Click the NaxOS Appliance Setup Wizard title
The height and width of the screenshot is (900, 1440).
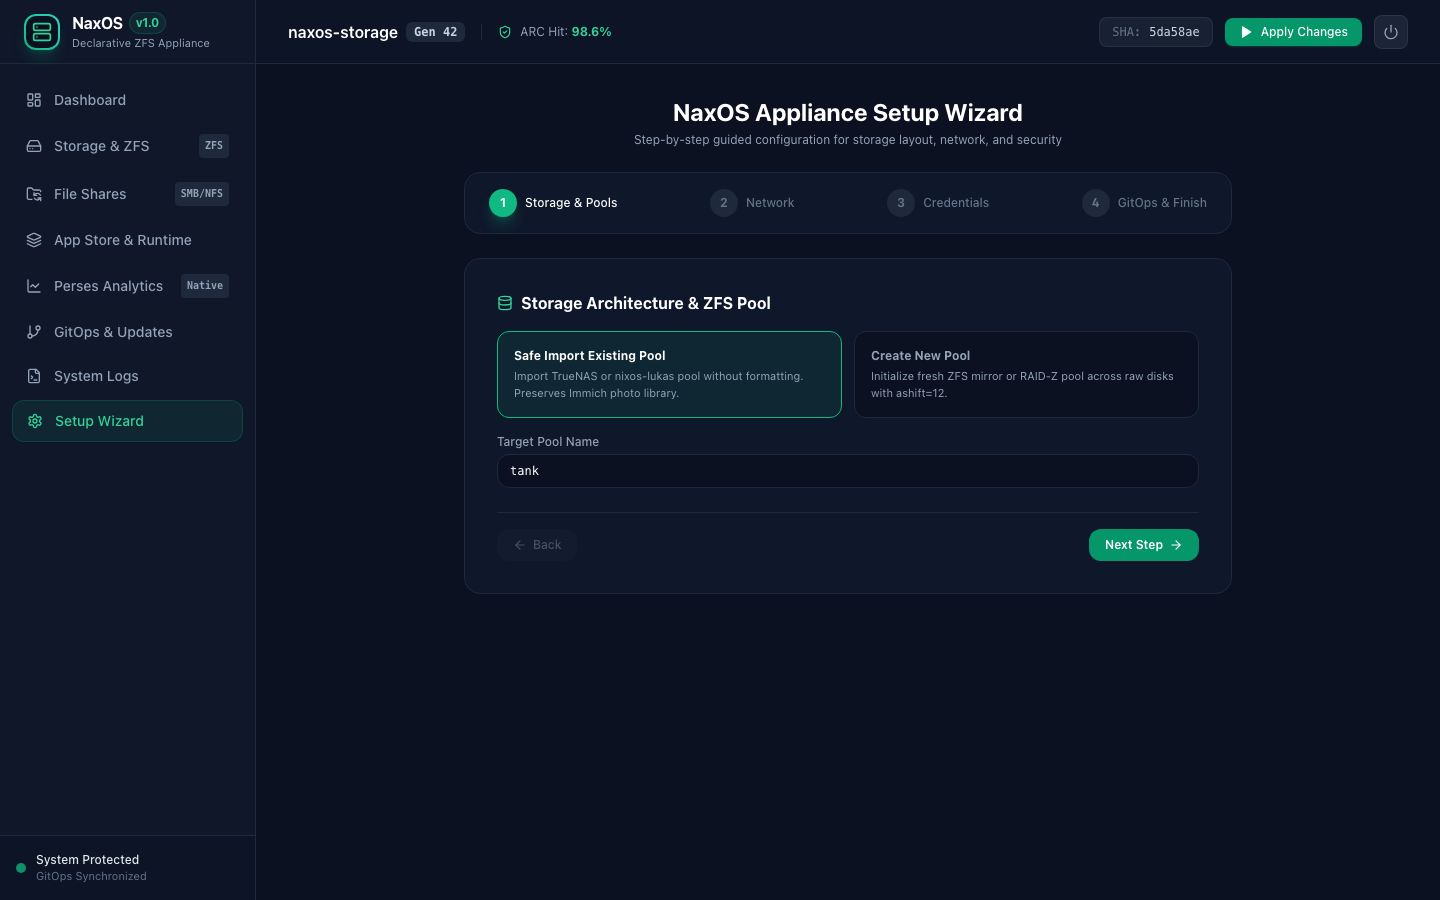pos(848,113)
